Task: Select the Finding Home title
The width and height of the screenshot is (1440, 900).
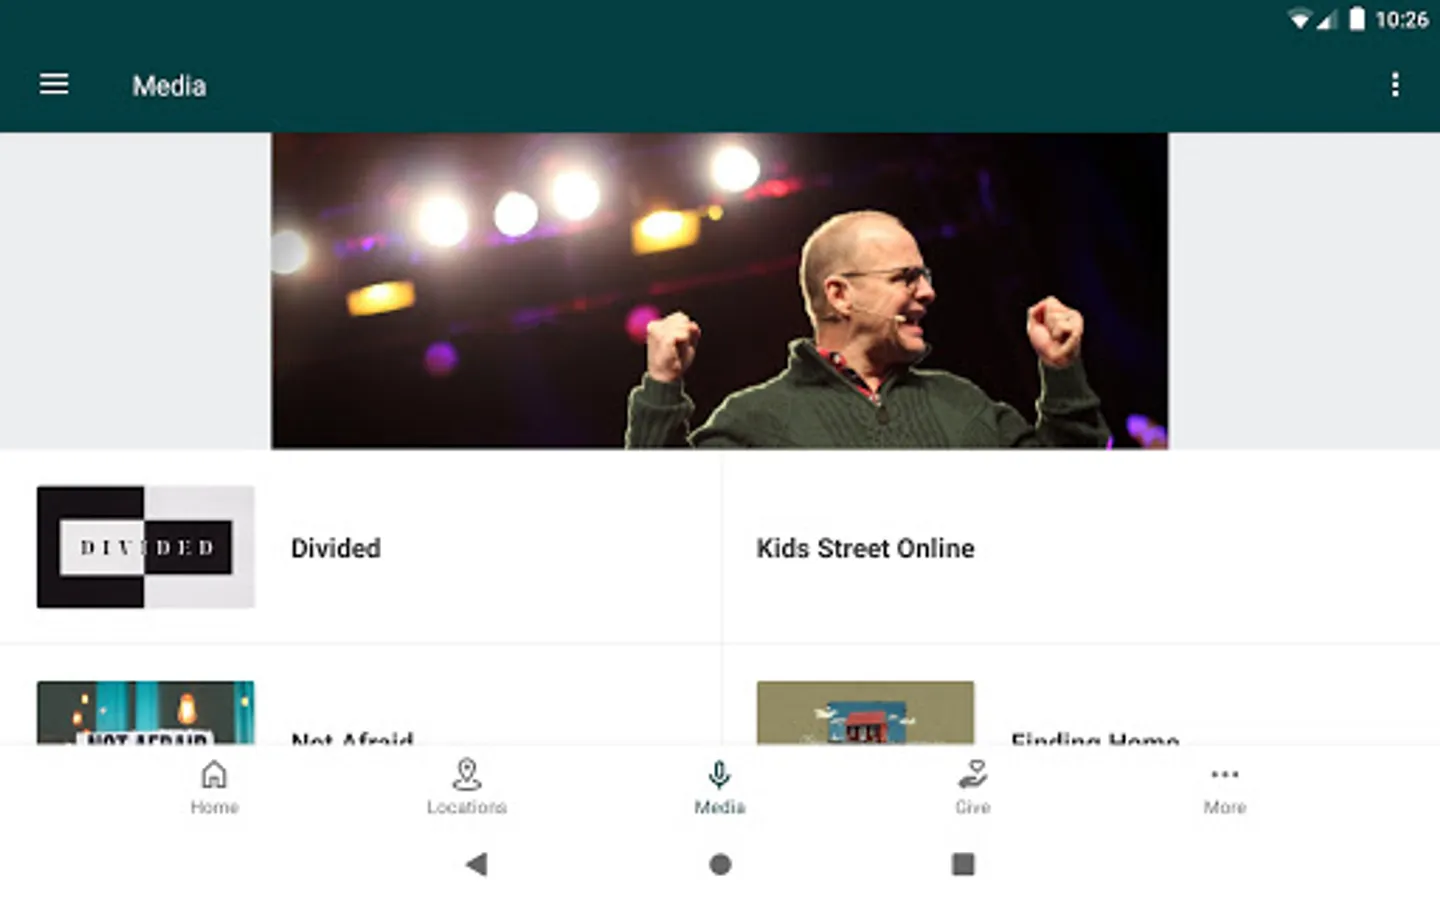Action: (1095, 738)
